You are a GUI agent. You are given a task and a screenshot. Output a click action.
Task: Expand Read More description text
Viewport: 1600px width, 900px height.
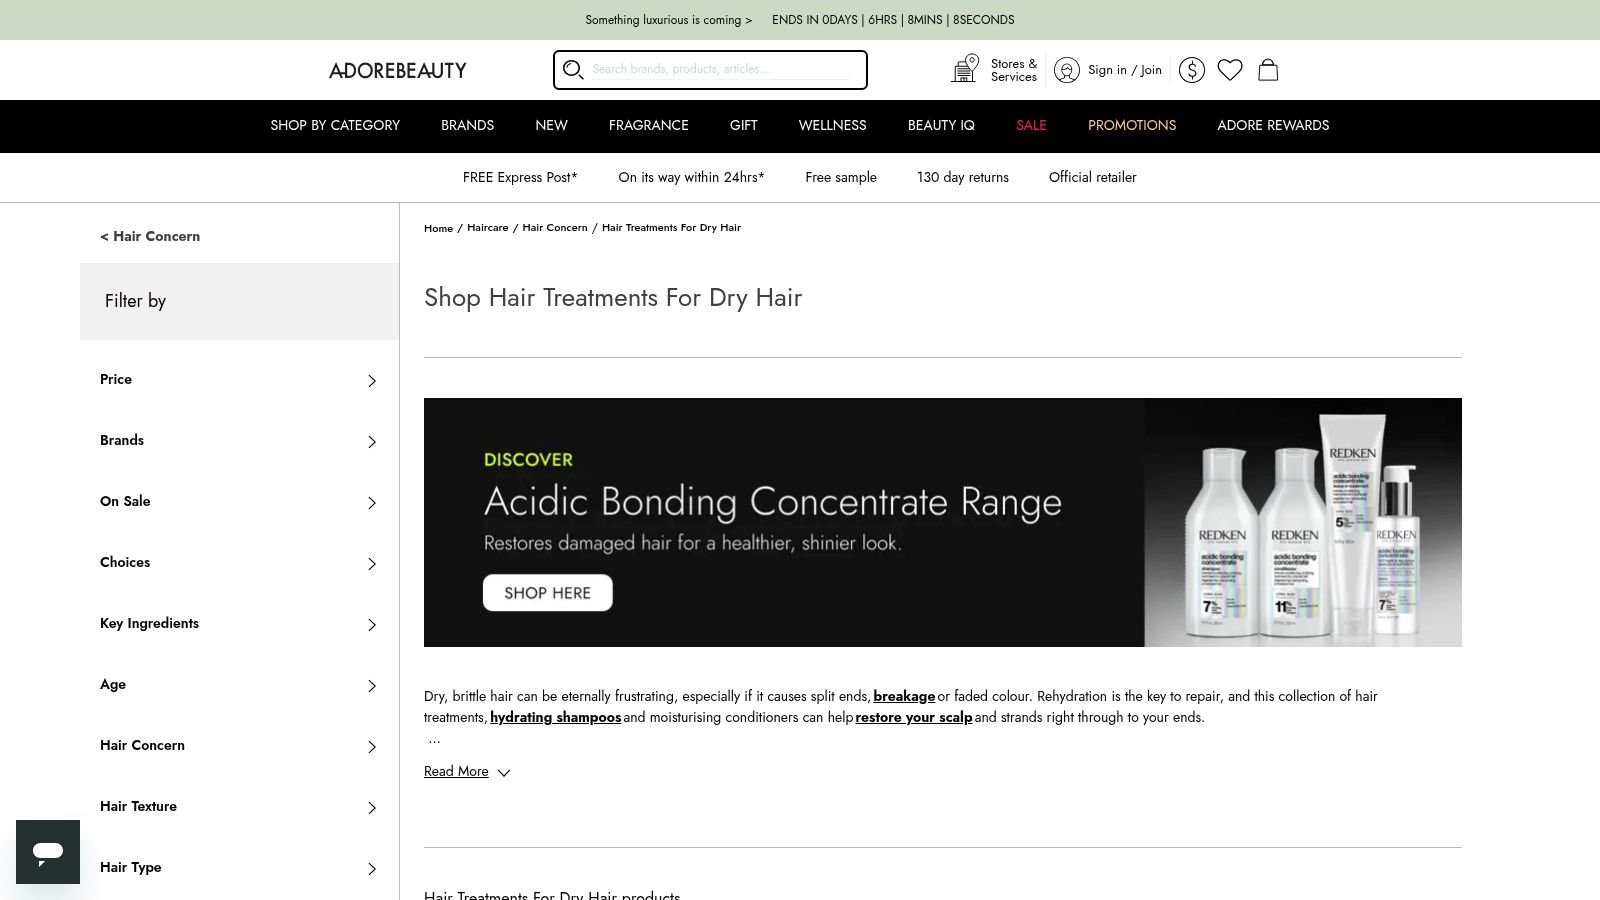(467, 772)
